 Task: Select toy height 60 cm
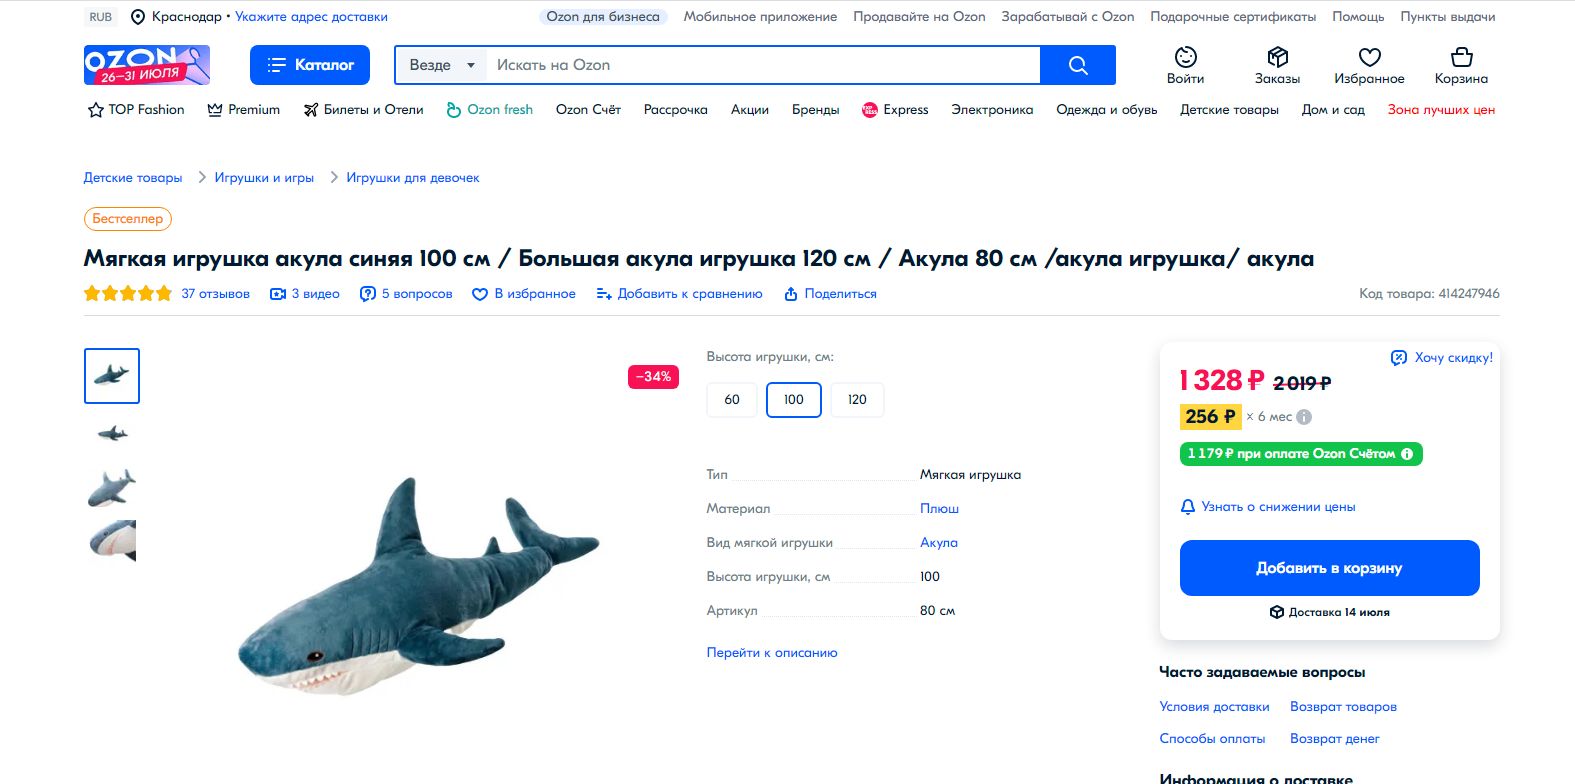732,400
